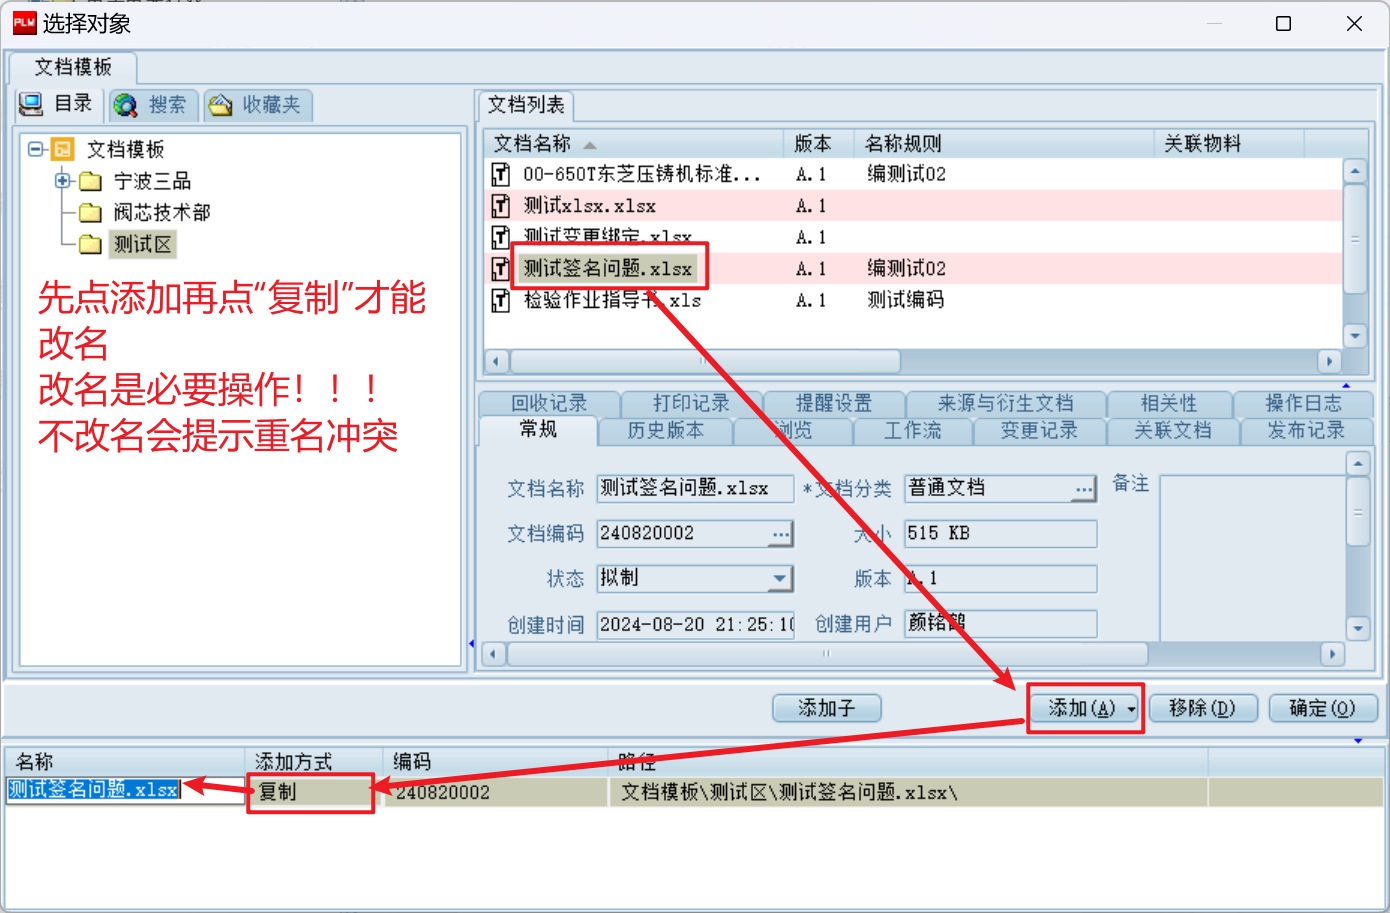Open 文档分类 browse ellipsis button
This screenshot has width=1390, height=913.
(x=1084, y=488)
